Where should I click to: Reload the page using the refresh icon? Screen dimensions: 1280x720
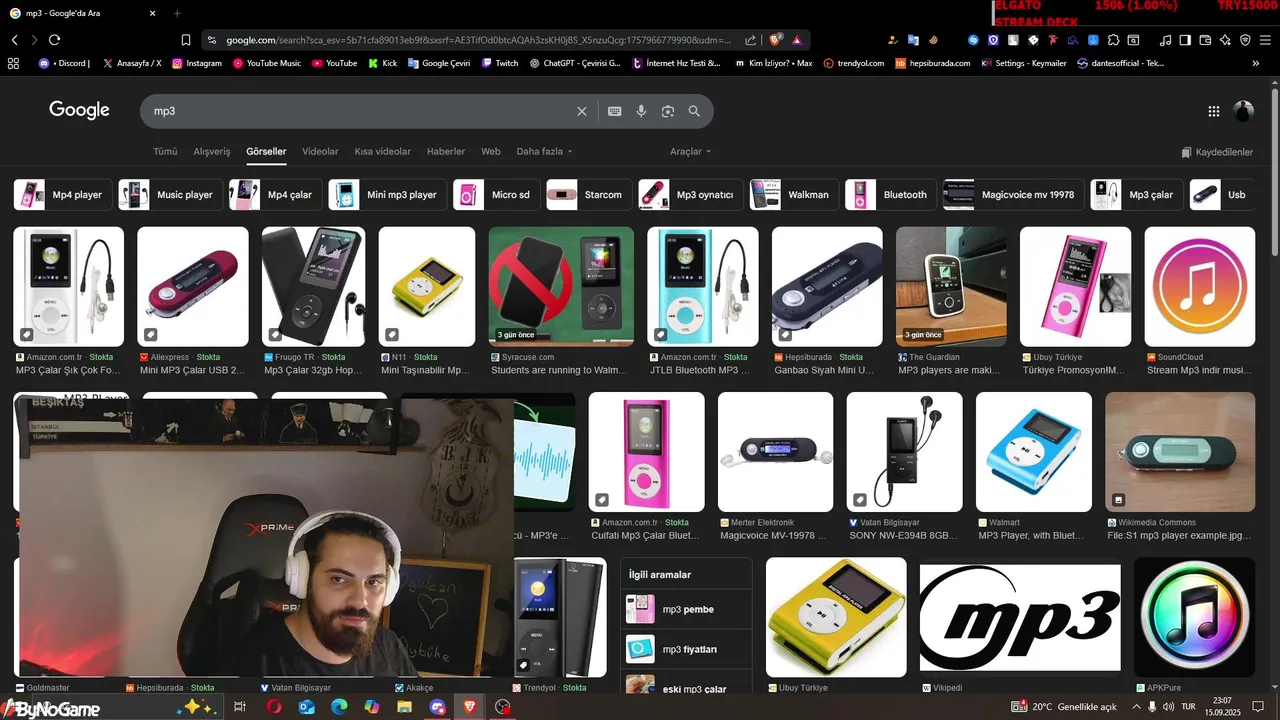point(54,40)
